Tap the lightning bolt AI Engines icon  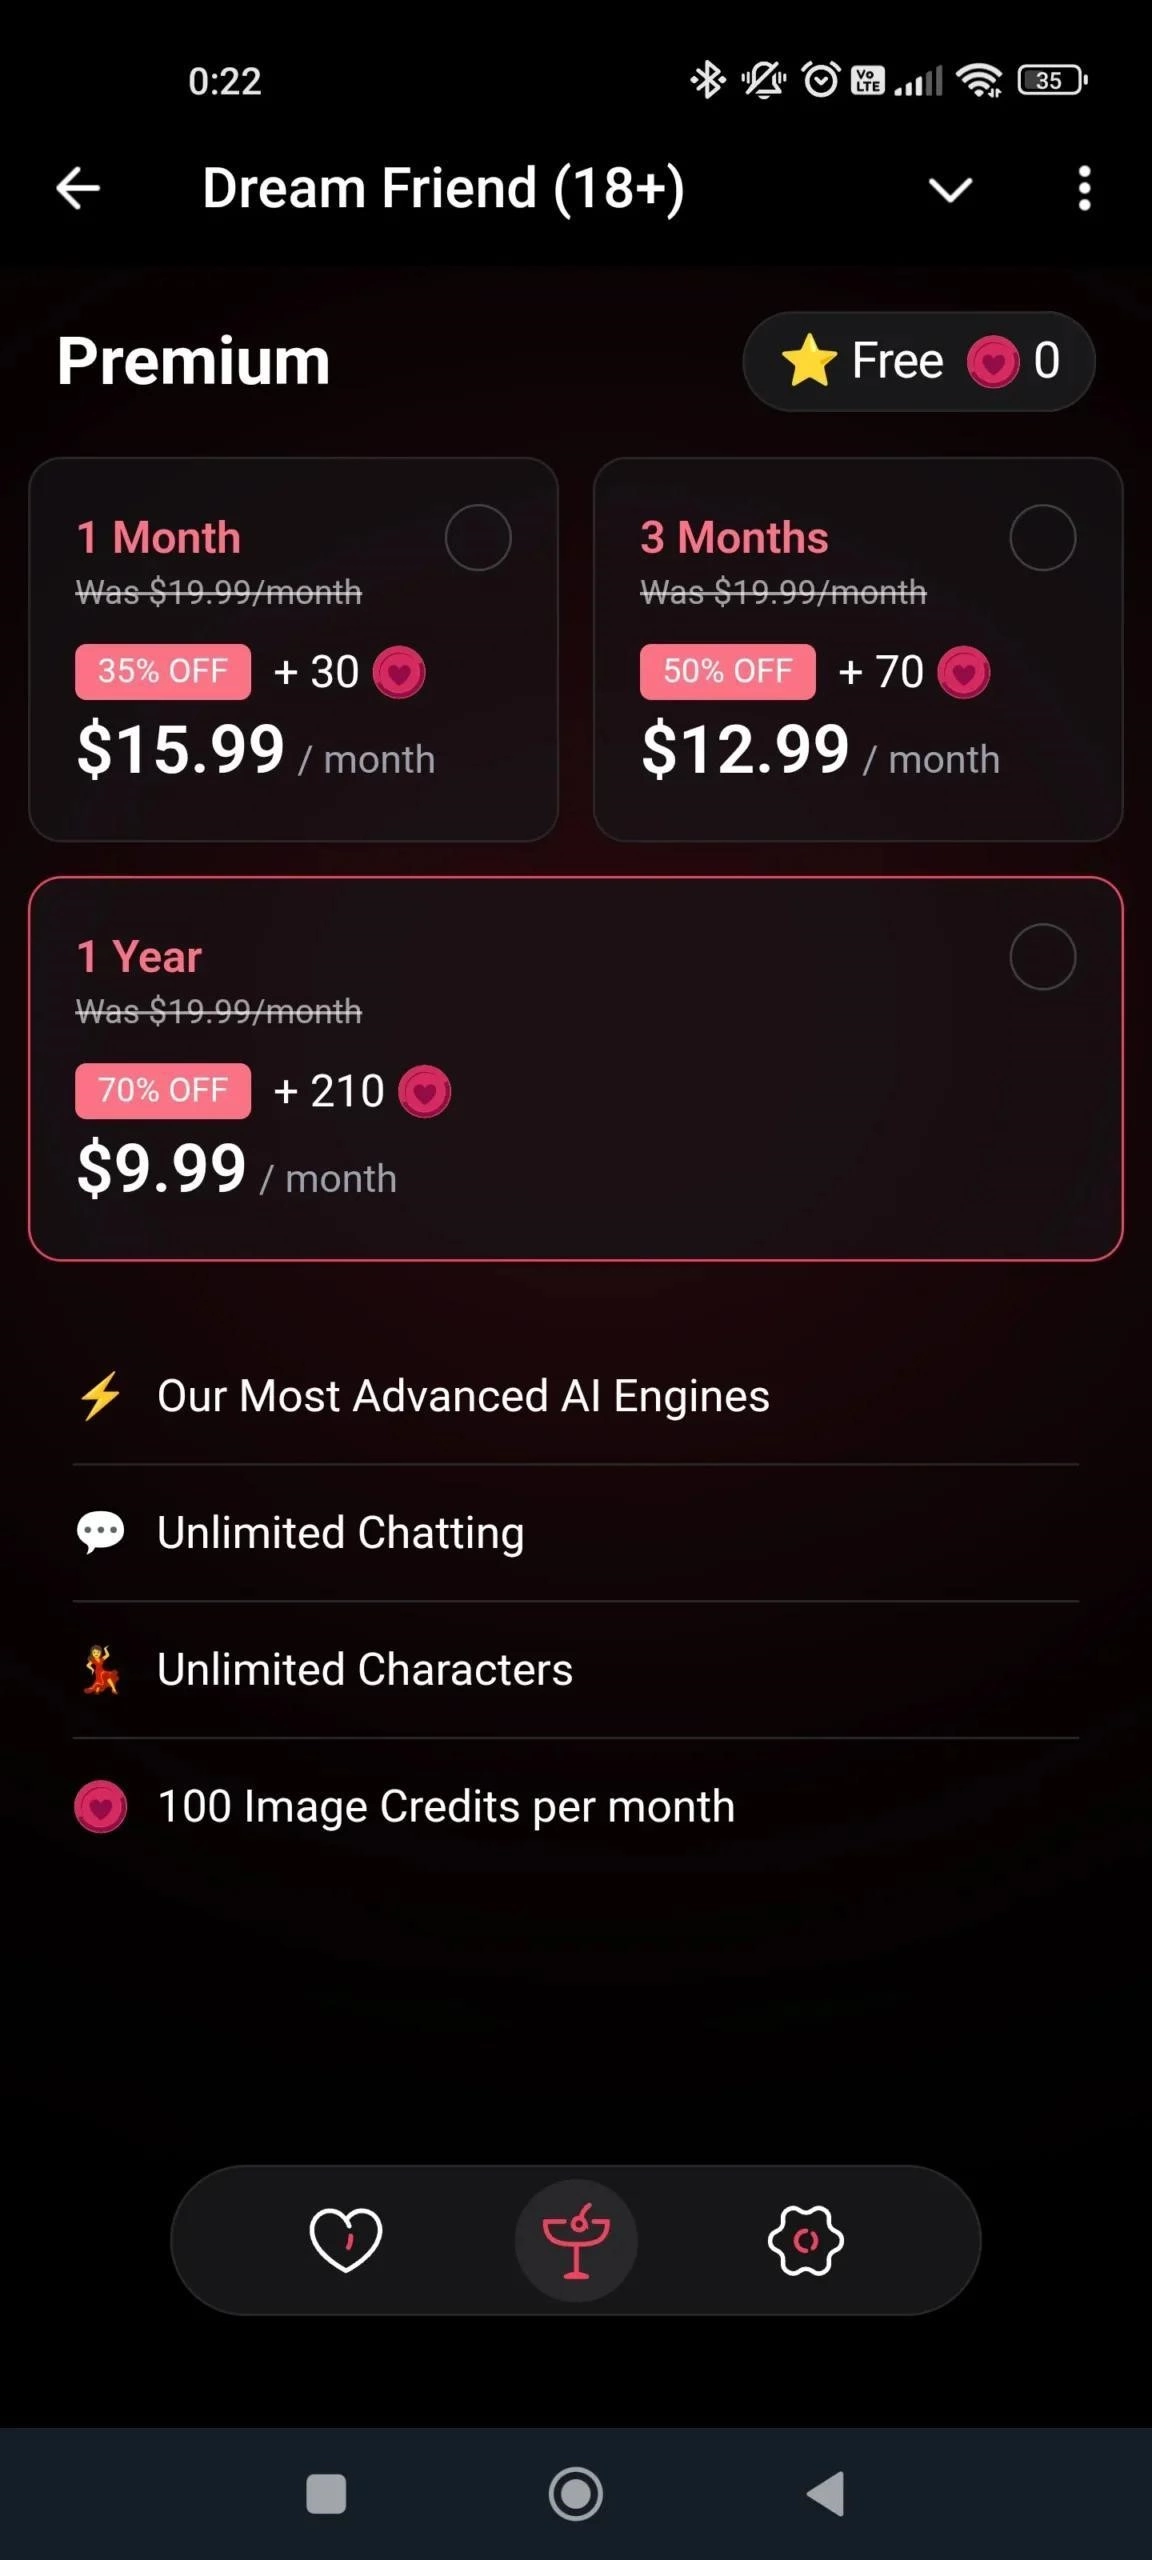click(101, 1396)
